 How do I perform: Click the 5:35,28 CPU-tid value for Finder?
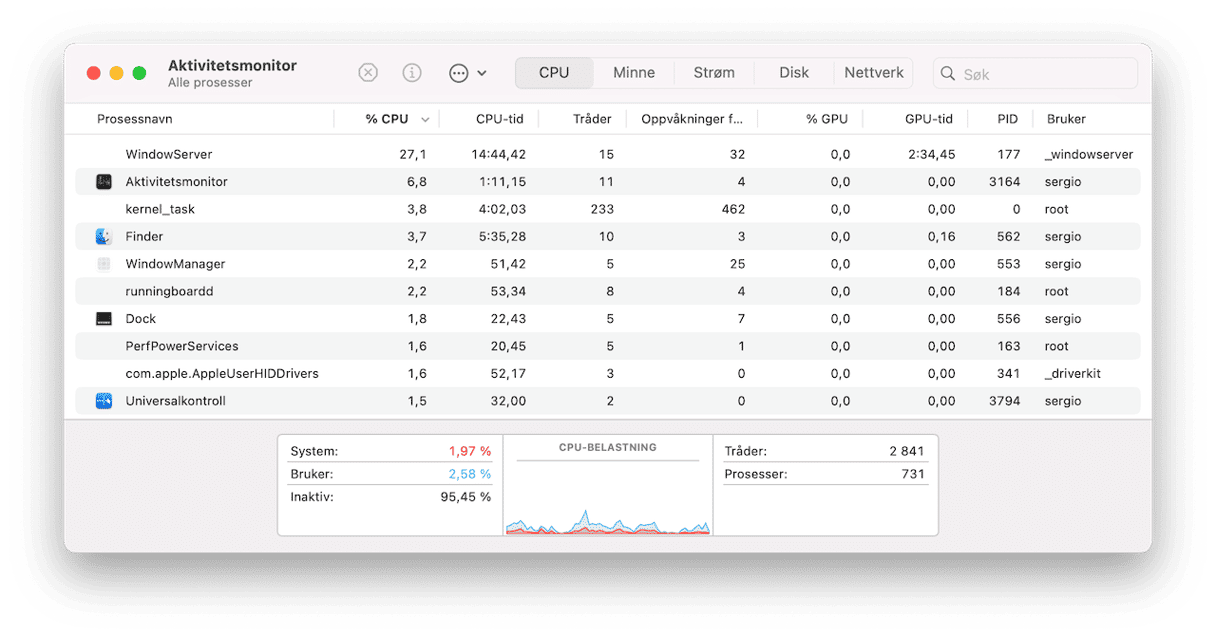click(503, 237)
